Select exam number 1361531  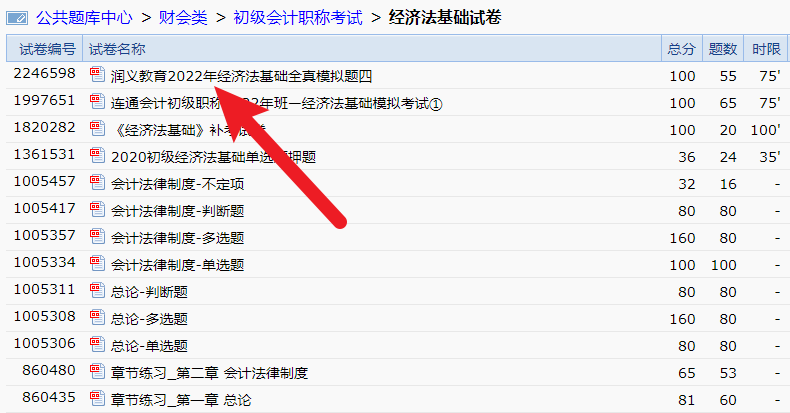(x=44, y=155)
